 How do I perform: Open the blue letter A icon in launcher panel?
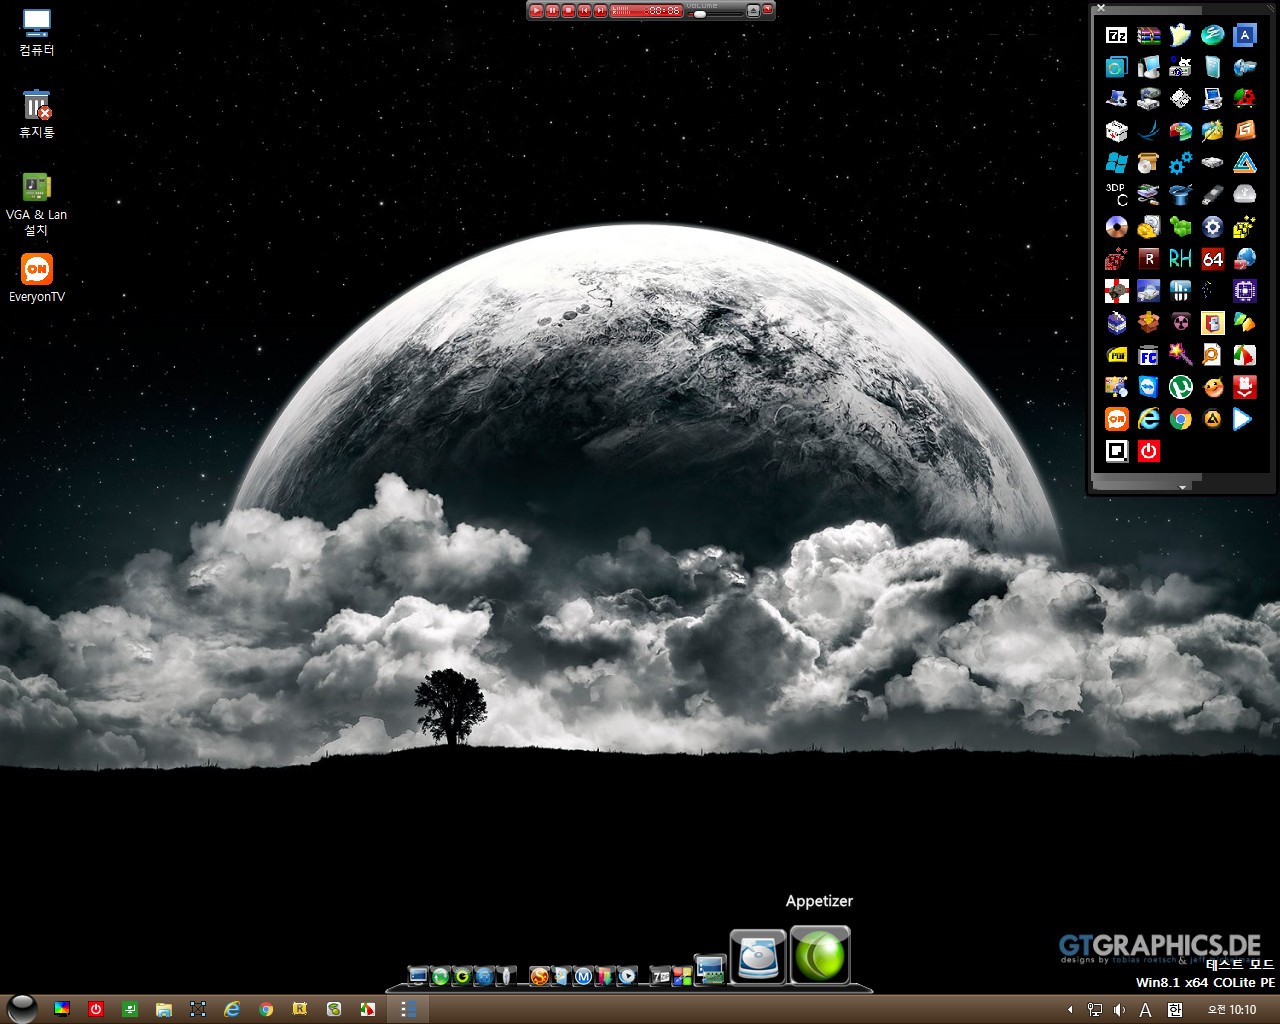pos(1245,35)
